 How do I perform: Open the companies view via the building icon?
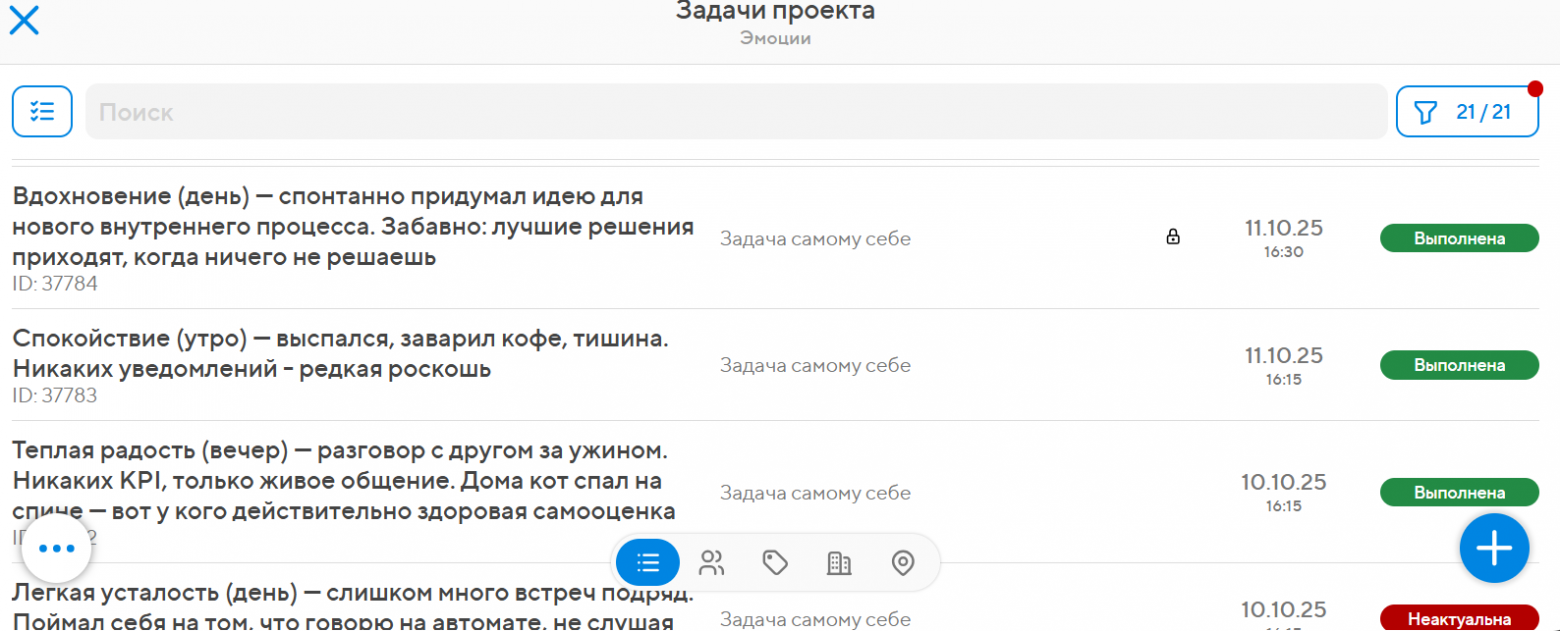coord(839,562)
